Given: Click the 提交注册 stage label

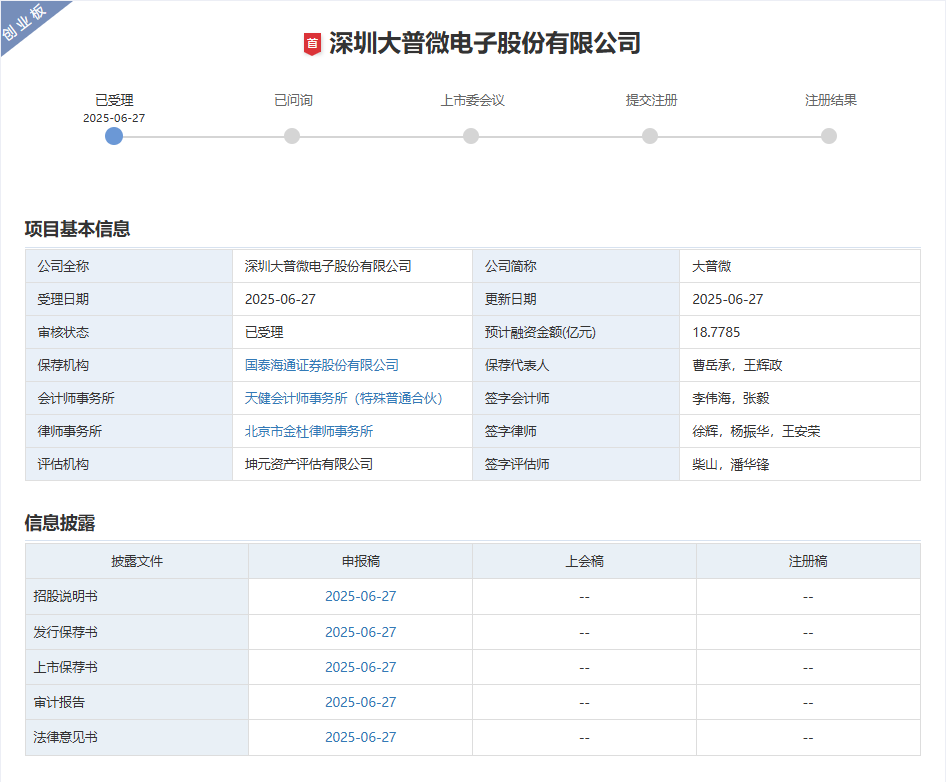Looking at the screenshot, I should [652, 100].
